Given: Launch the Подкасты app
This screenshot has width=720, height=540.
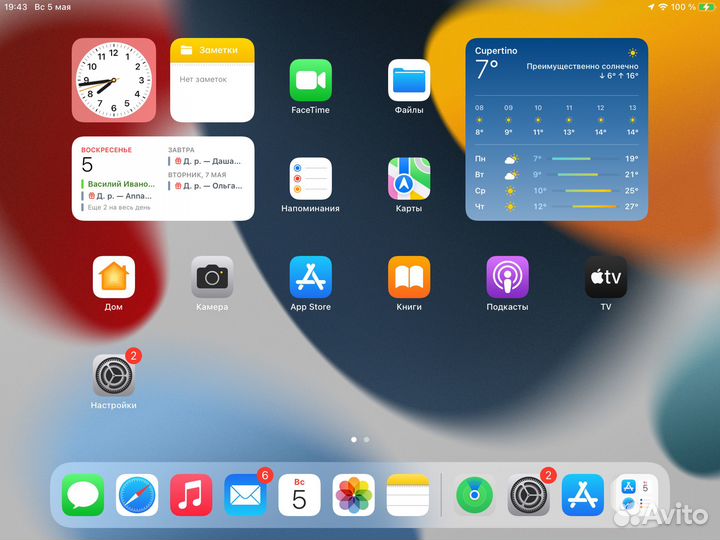Looking at the screenshot, I should click(507, 277).
